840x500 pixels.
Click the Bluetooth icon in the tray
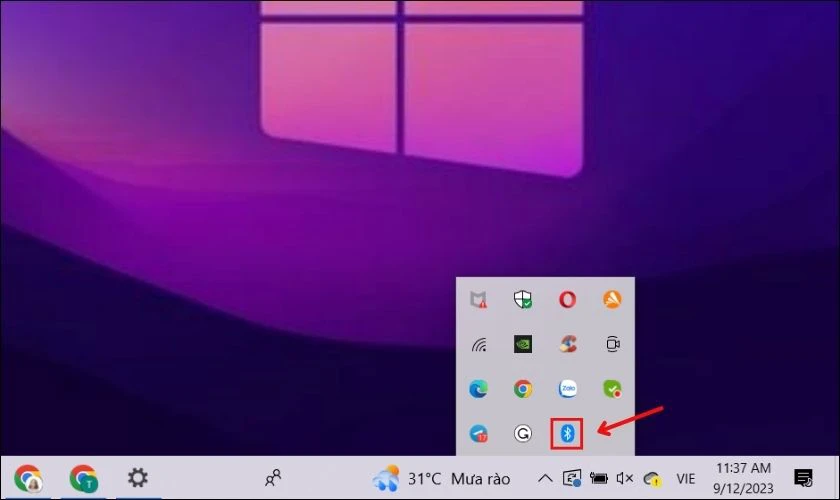567,433
